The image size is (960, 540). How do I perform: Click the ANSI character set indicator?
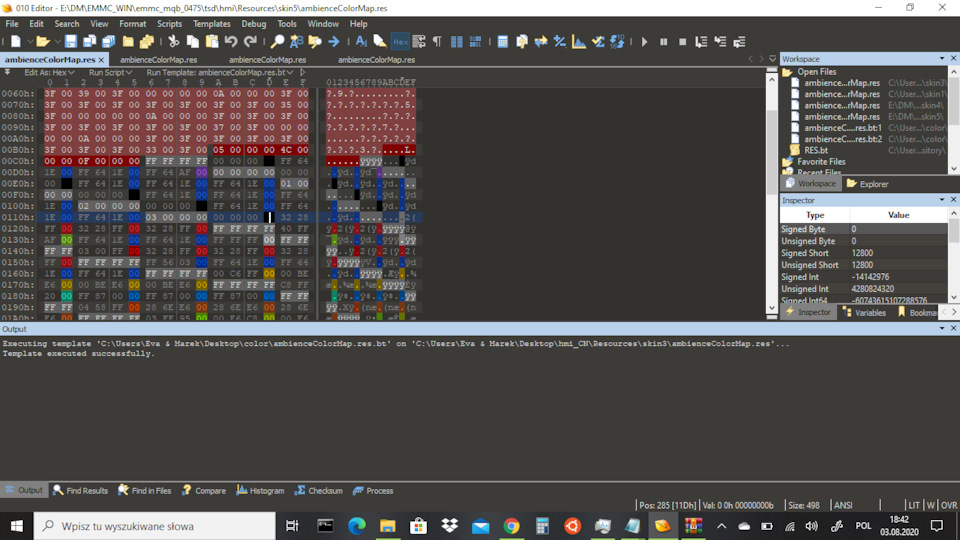(x=843, y=505)
